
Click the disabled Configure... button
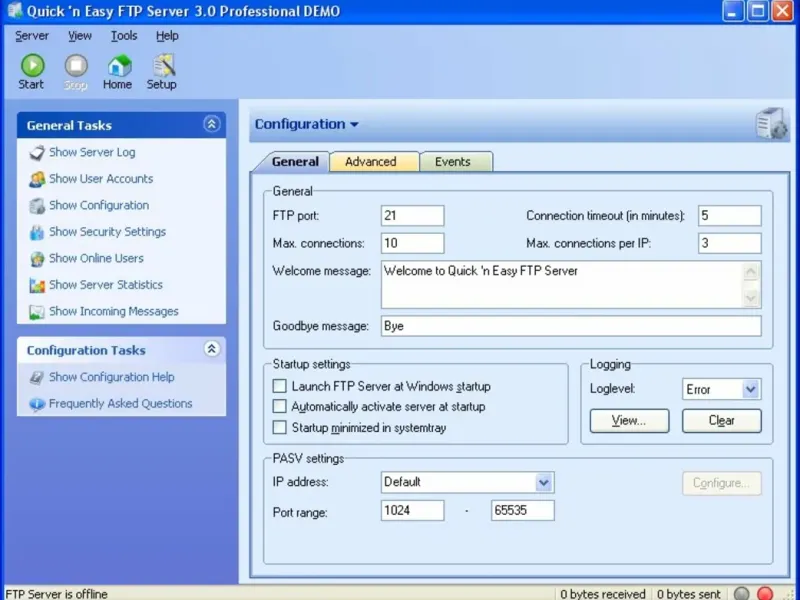click(721, 483)
